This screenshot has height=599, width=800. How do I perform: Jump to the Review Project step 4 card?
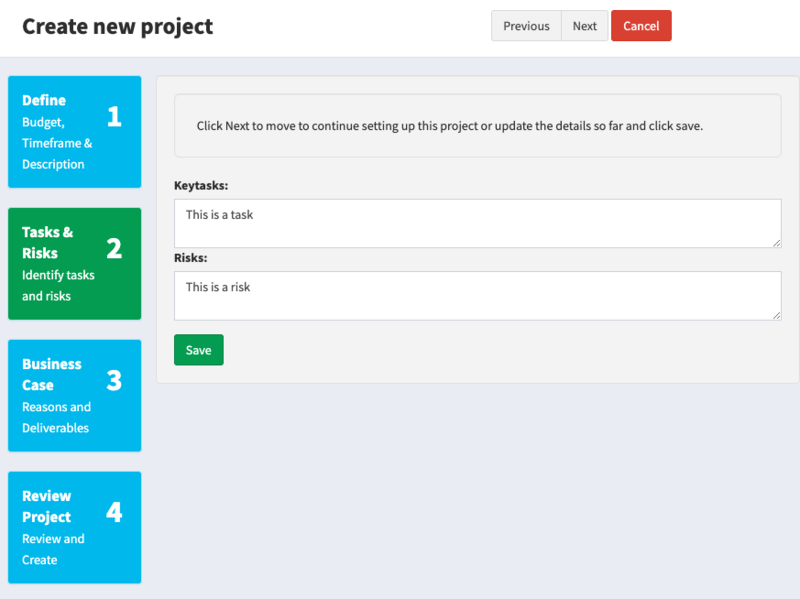pos(74,528)
